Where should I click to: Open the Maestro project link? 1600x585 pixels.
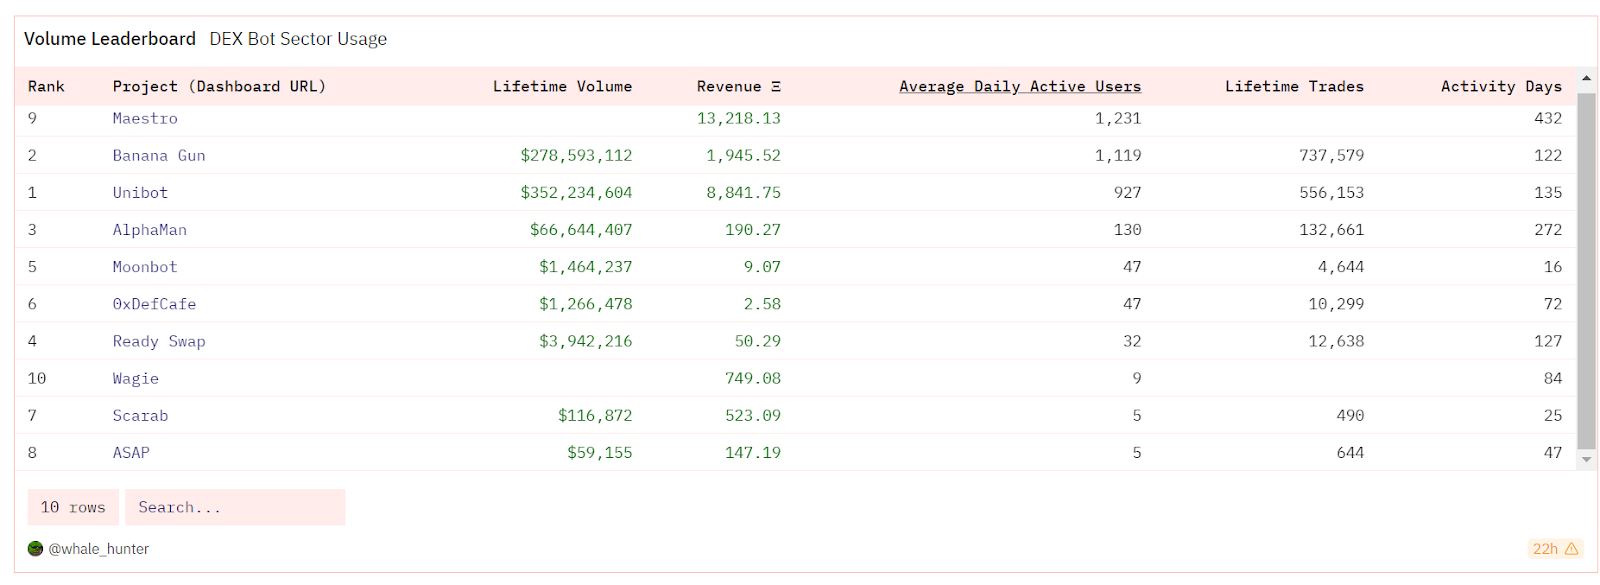click(x=145, y=118)
